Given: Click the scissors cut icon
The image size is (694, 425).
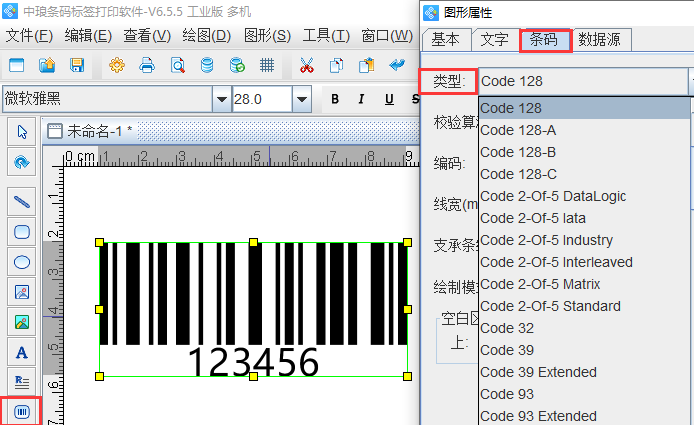Looking at the screenshot, I should point(307,66).
